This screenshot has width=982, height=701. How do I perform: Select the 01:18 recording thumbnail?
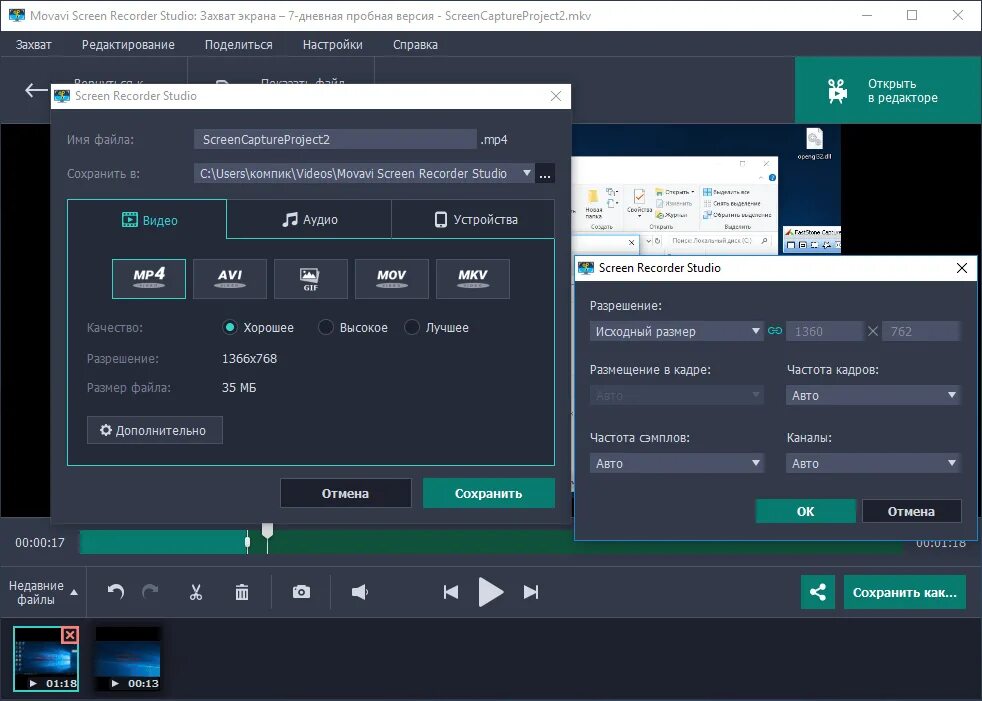coord(46,659)
